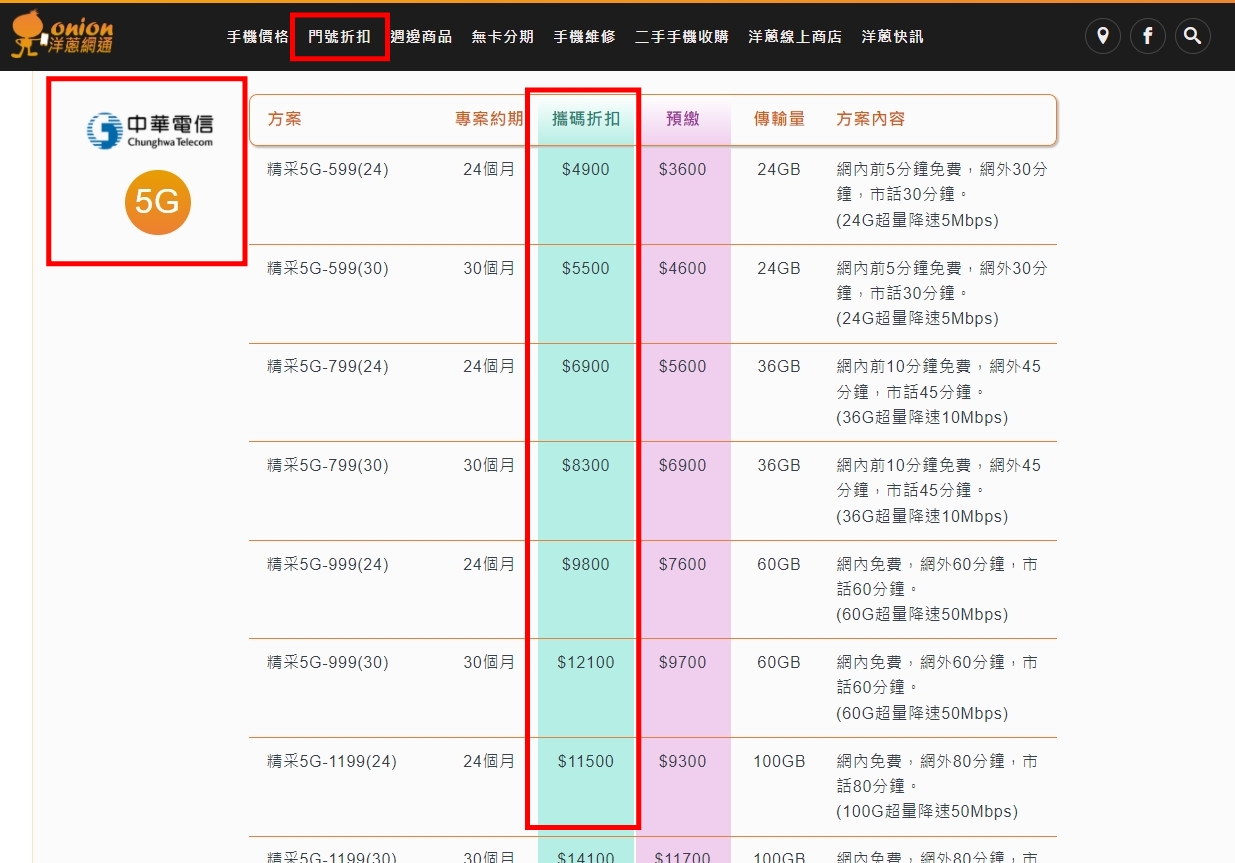Open the location map pin icon
Screen dimensions: 1235x863
(1102, 37)
